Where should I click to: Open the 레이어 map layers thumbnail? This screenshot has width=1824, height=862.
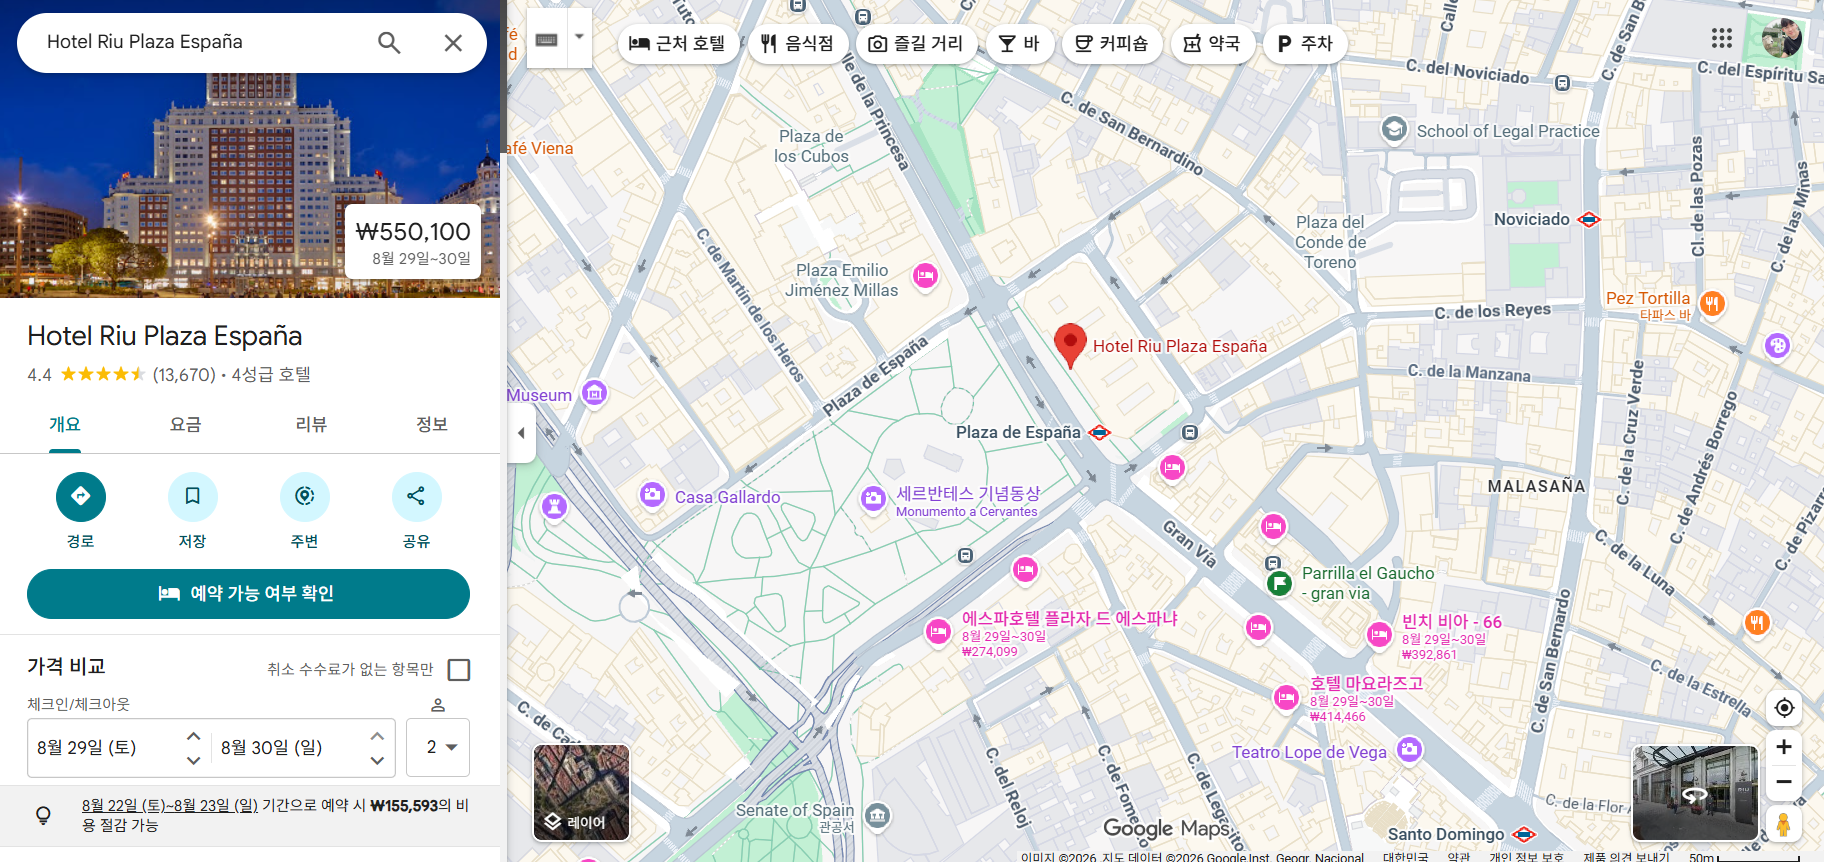(x=582, y=793)
